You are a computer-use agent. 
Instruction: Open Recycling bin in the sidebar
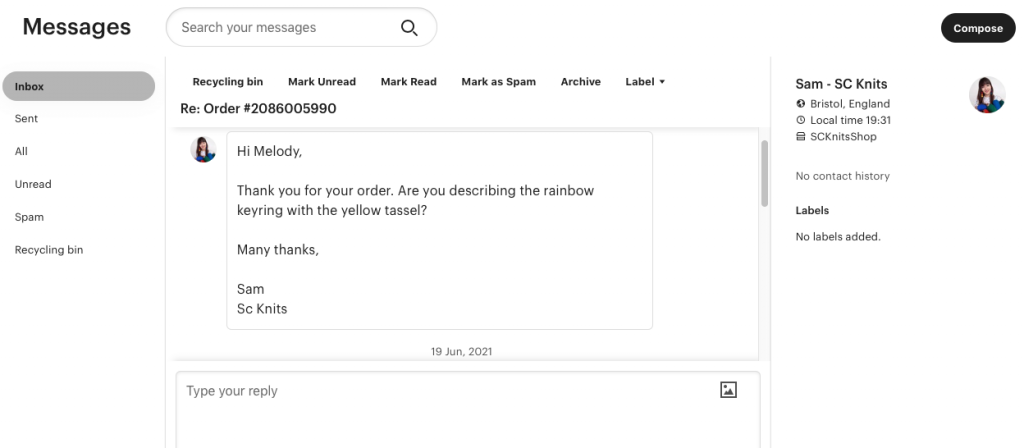click(x=49, y=249)
